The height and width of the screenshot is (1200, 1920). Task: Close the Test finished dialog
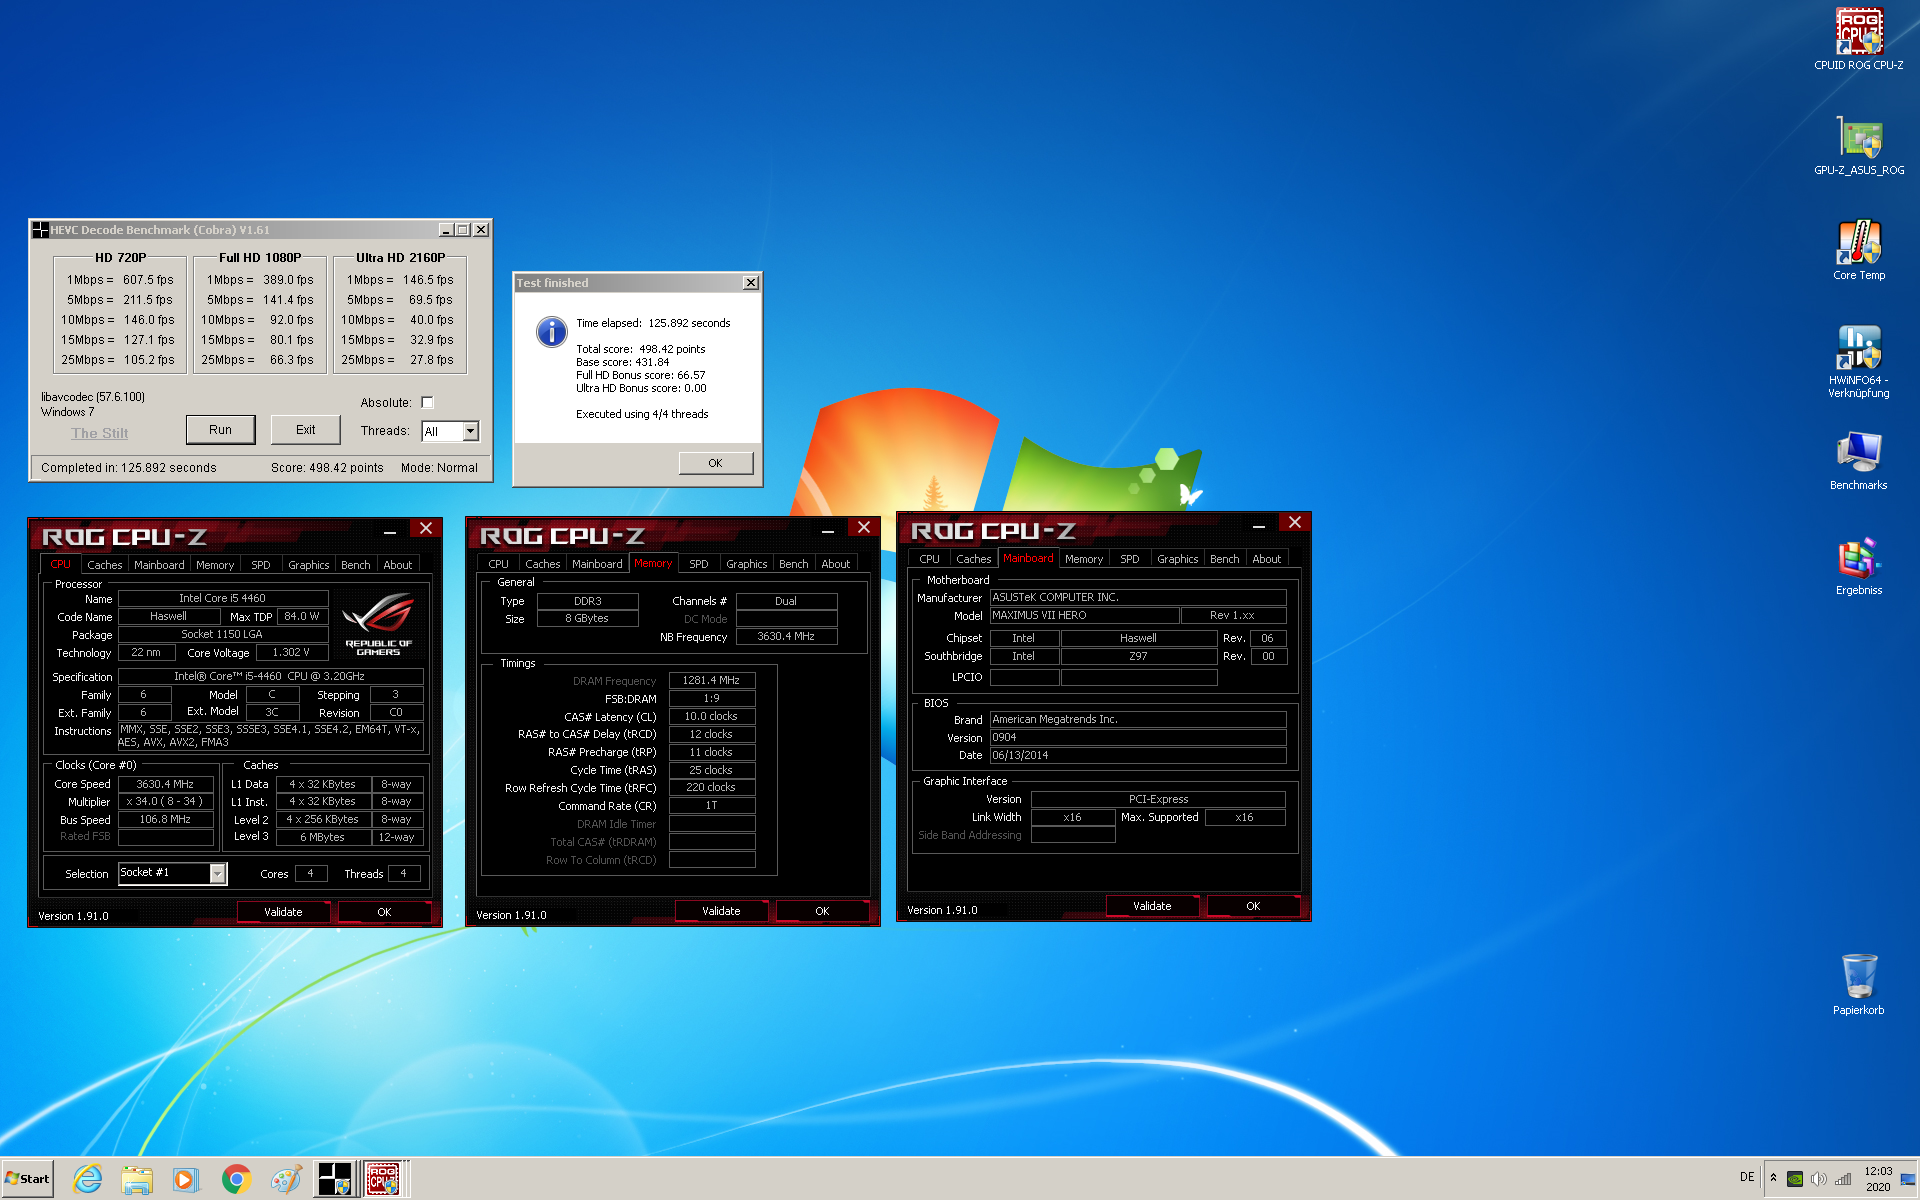(x=751, y=283)
